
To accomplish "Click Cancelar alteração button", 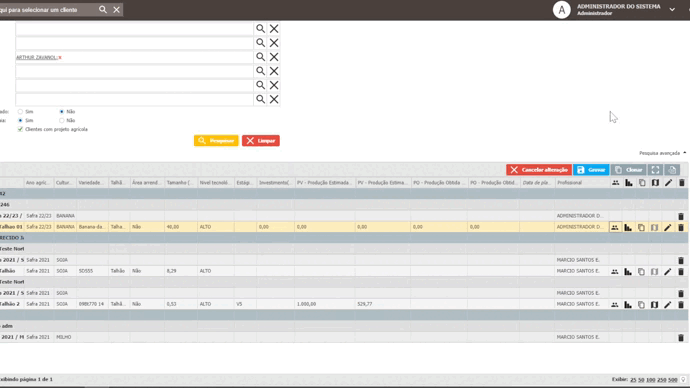I will (539, 170).
